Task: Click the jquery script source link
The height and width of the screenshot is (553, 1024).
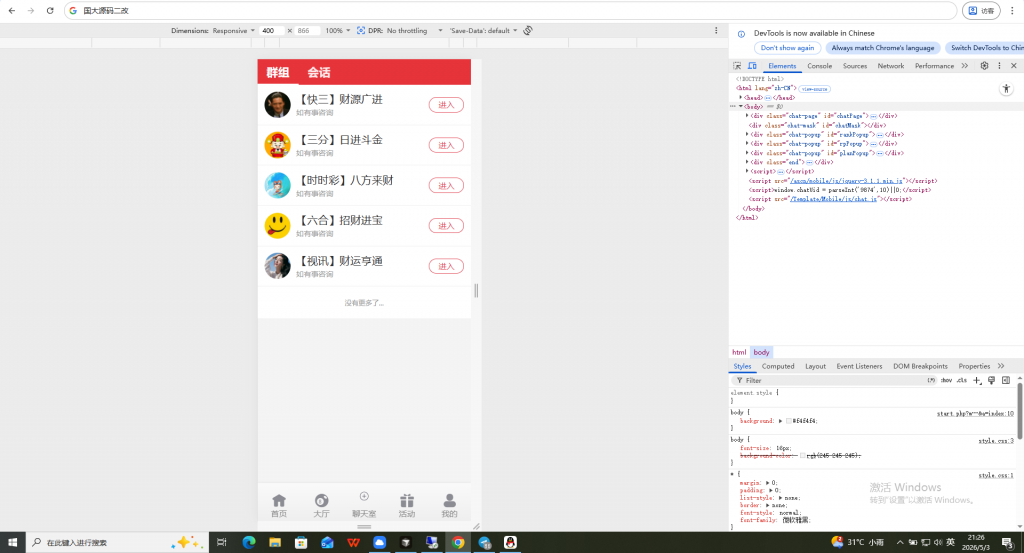Action: pos(846,181)
